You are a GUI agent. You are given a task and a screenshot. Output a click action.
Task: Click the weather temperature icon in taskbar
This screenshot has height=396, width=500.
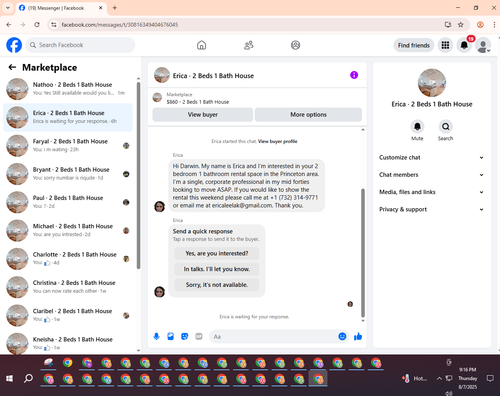[406, 378]
